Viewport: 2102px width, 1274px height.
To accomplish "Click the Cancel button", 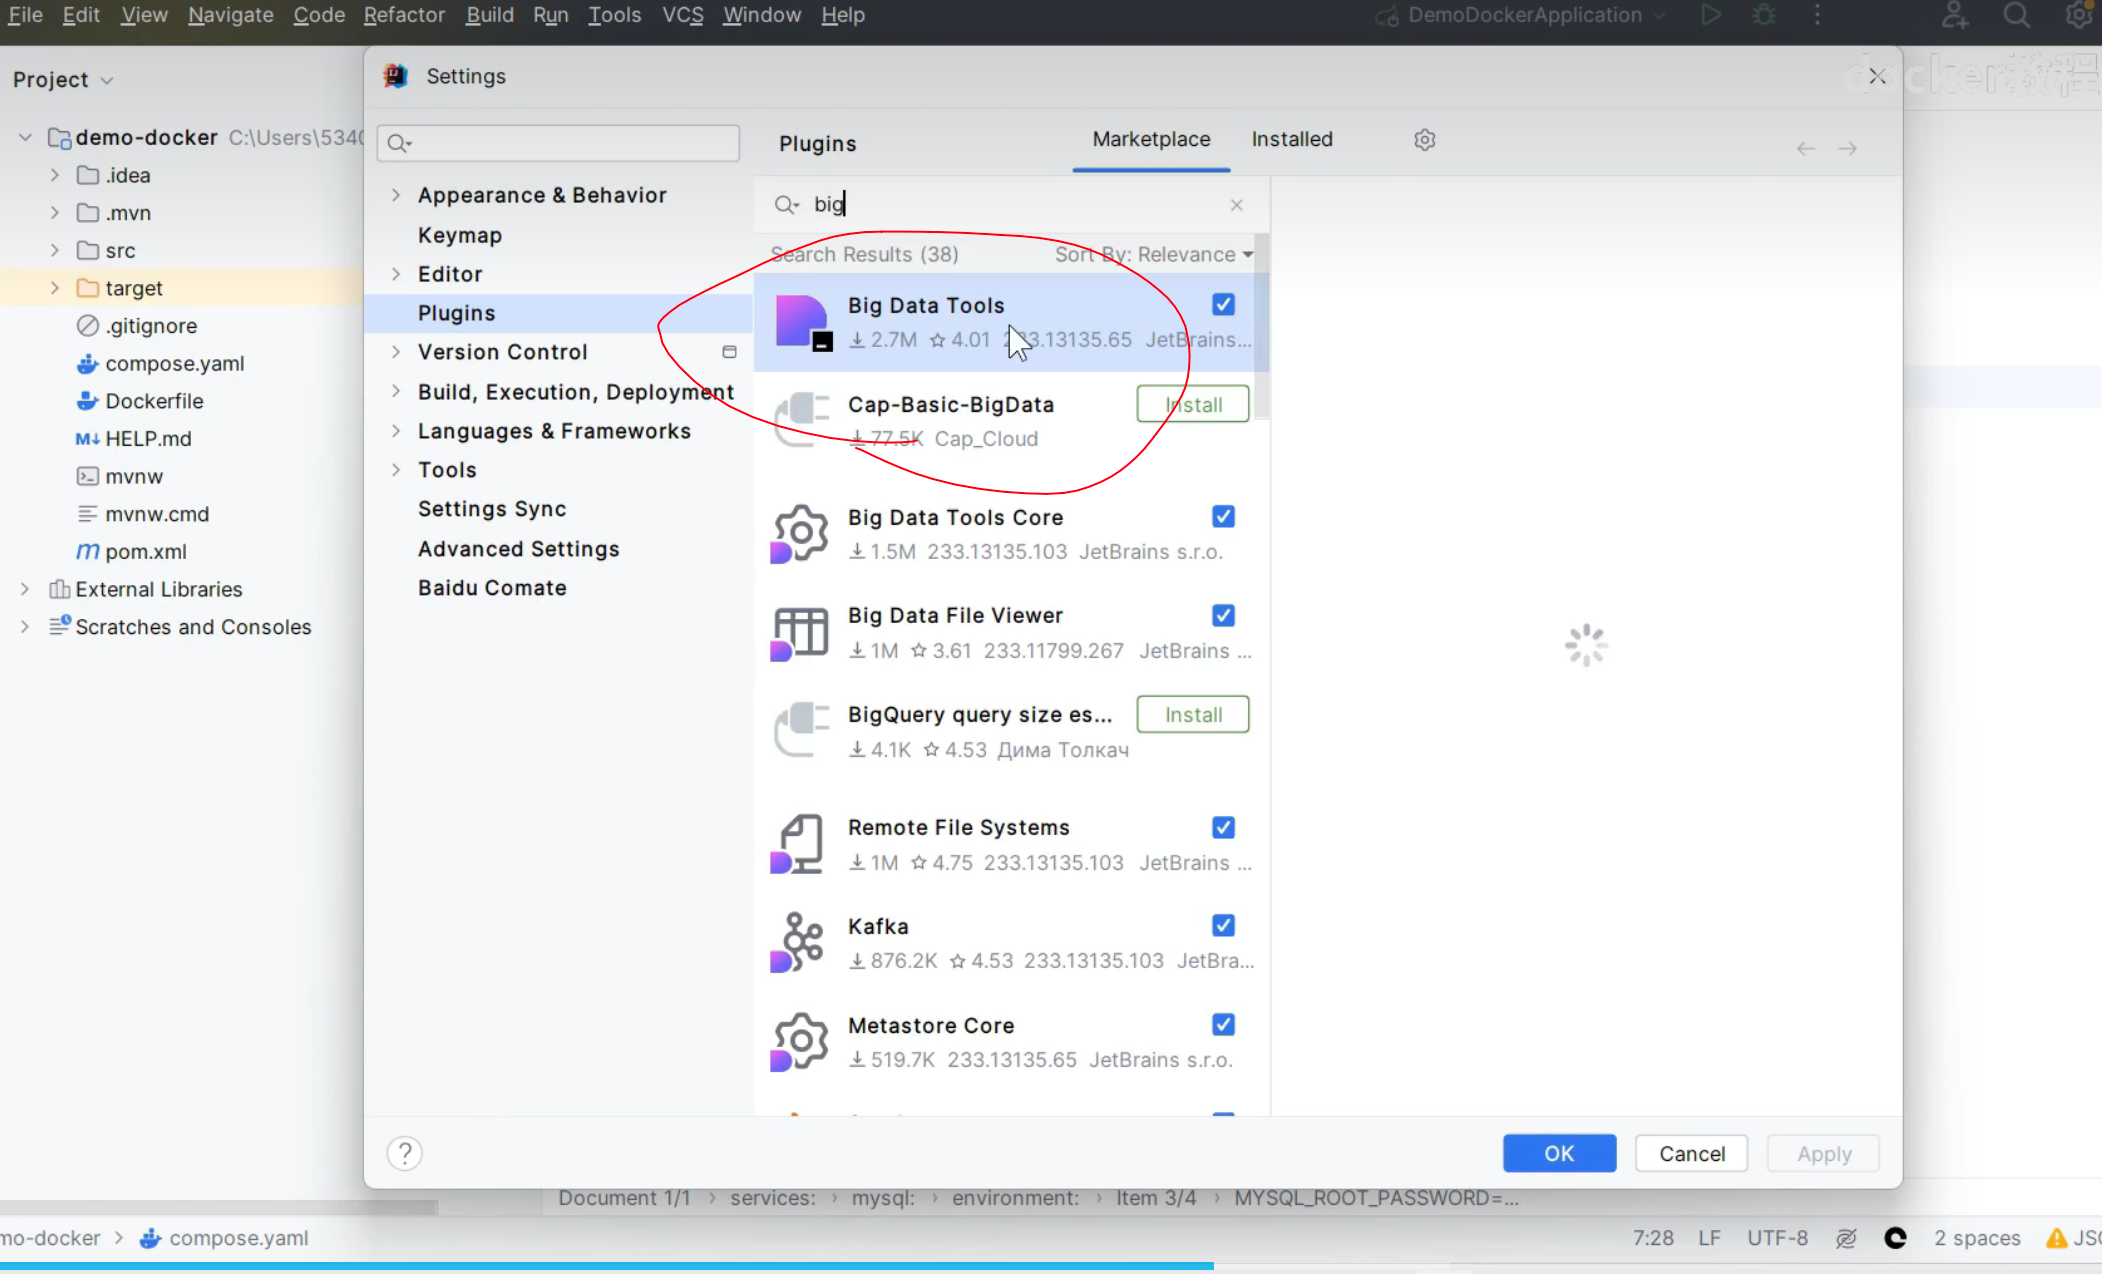I will pyautogui.click(x=1692, y=1153).
